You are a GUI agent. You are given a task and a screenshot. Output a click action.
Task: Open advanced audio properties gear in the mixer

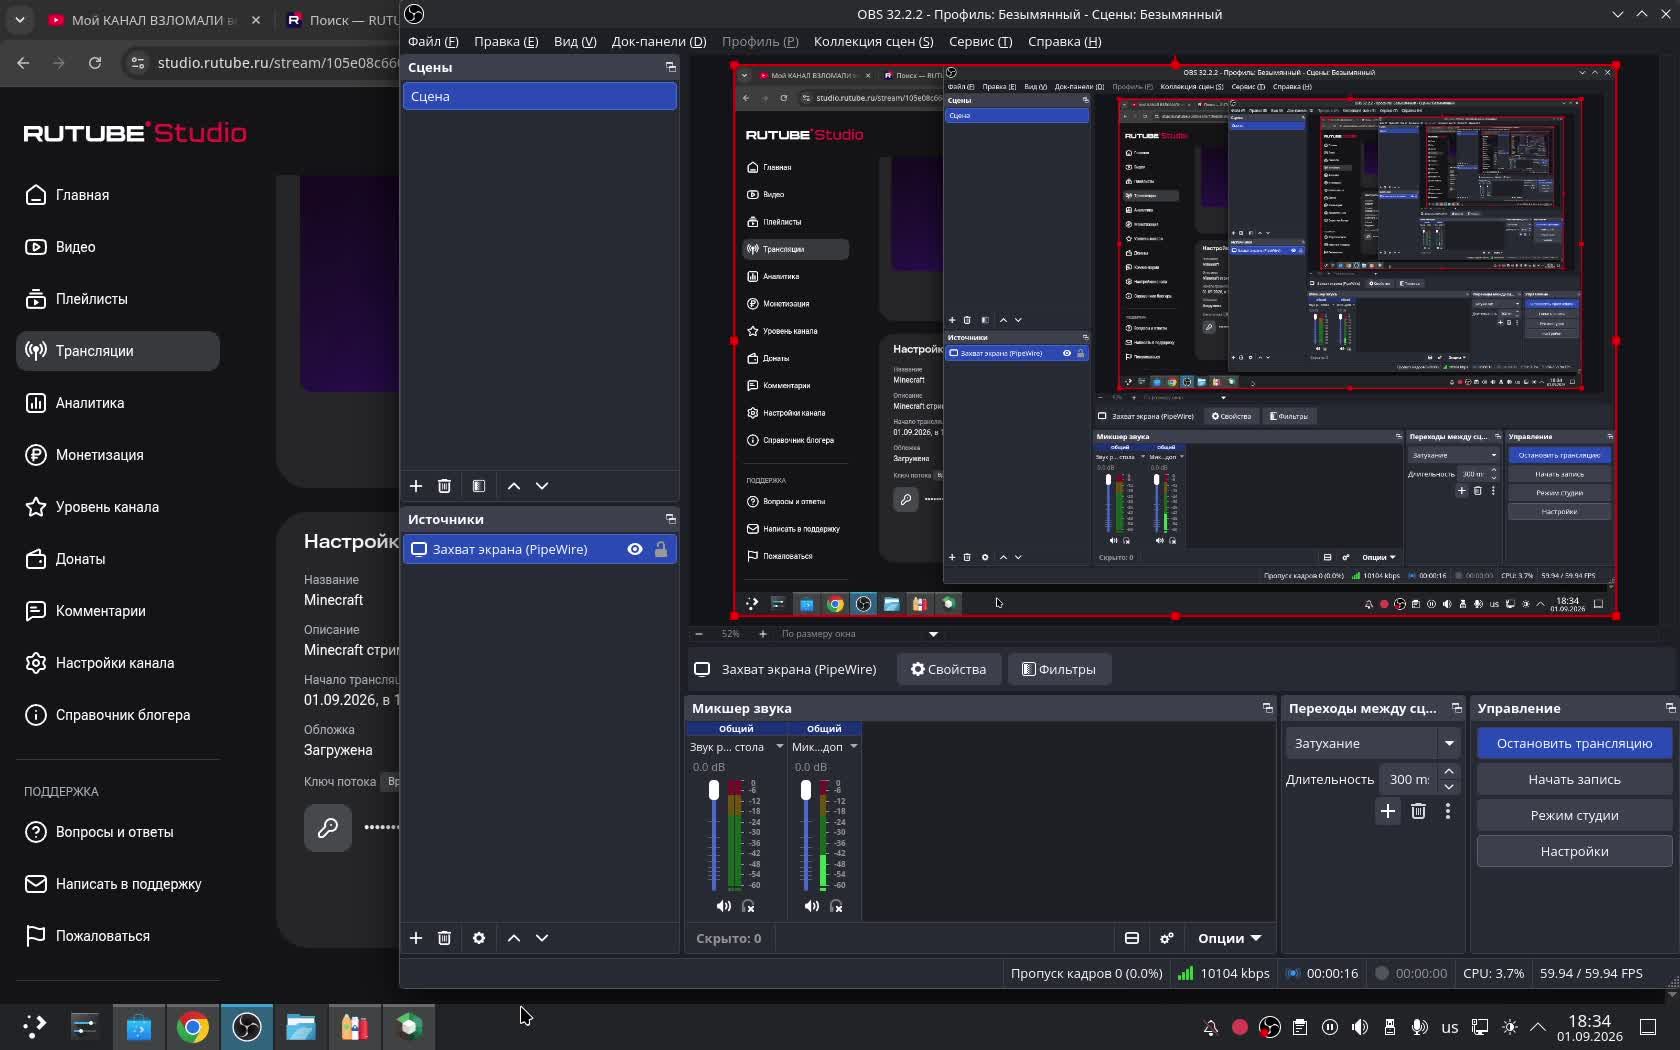point(1166,938)
